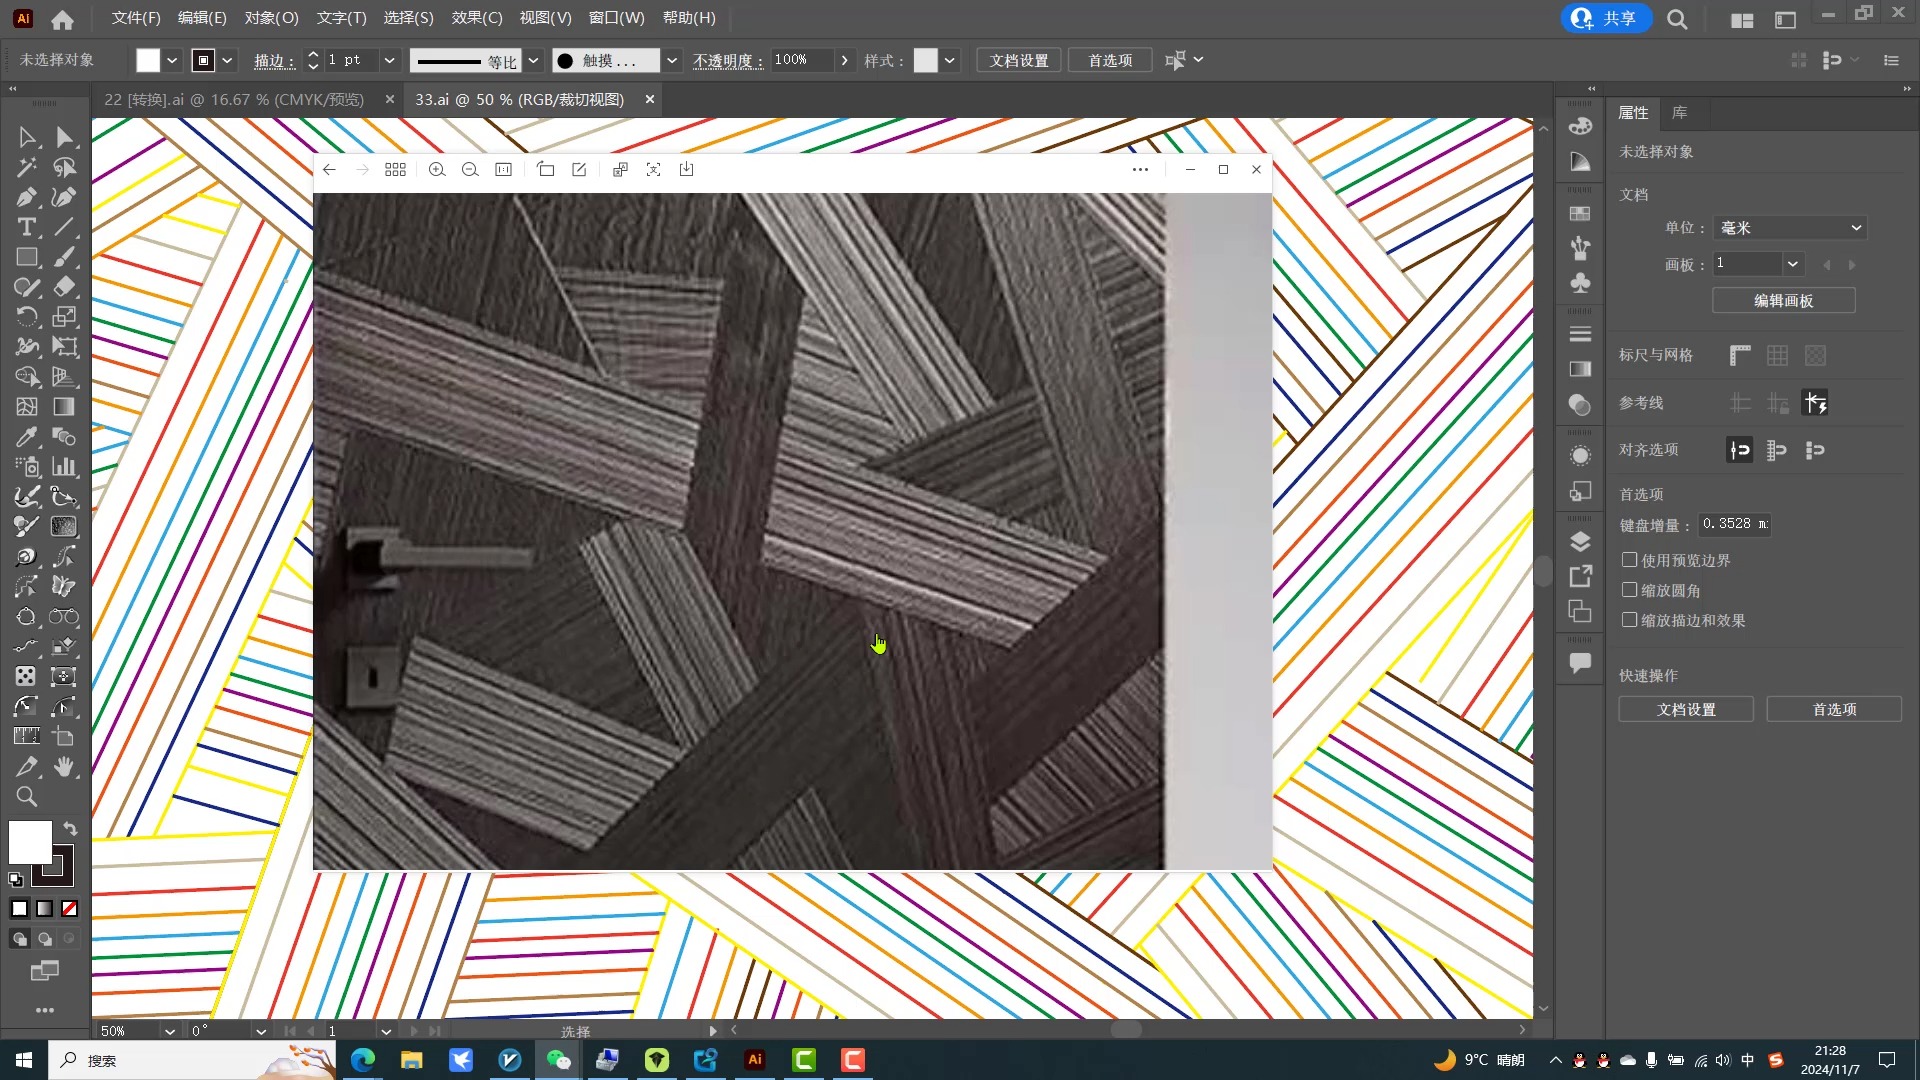Toggle smart guides icon

click(x=1815, y=403)
